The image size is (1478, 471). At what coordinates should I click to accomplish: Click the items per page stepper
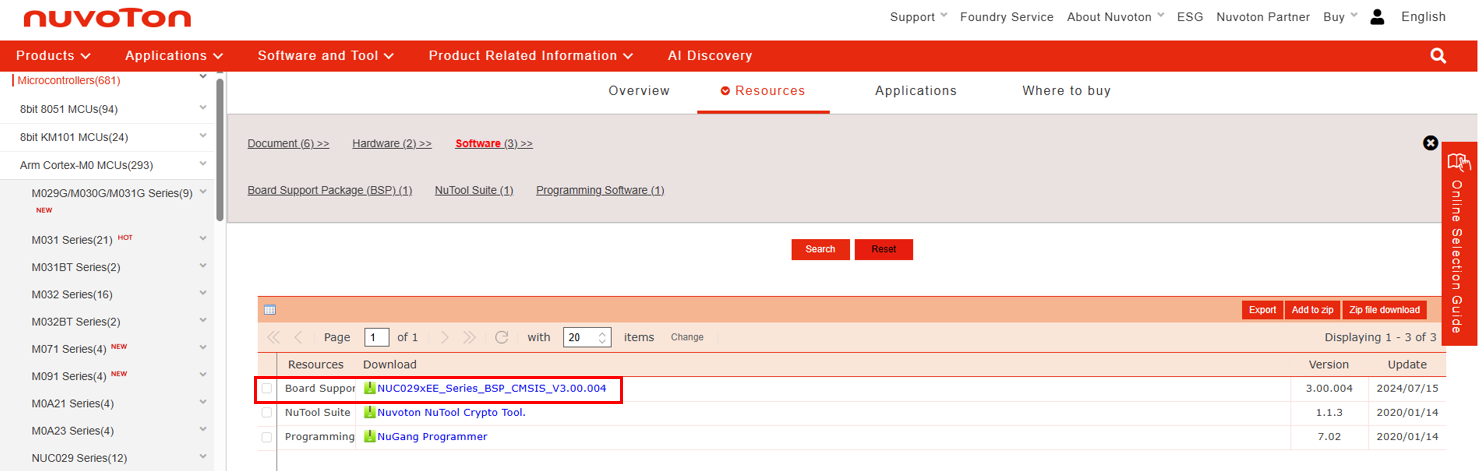click(x=603, y=337)
